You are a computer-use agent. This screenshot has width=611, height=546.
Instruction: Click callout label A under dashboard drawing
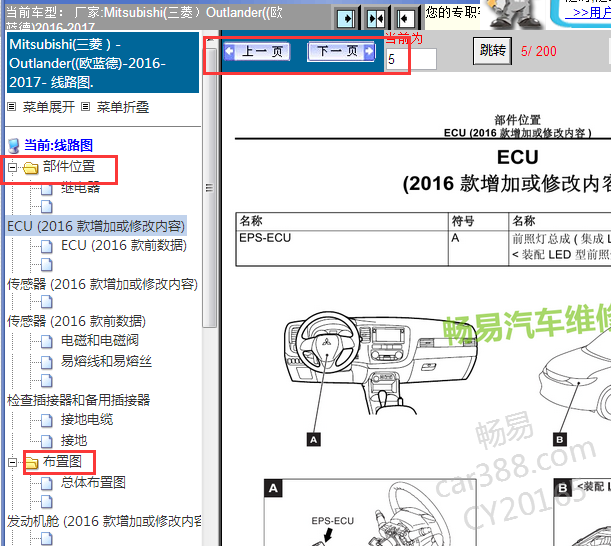coord(314,440)
